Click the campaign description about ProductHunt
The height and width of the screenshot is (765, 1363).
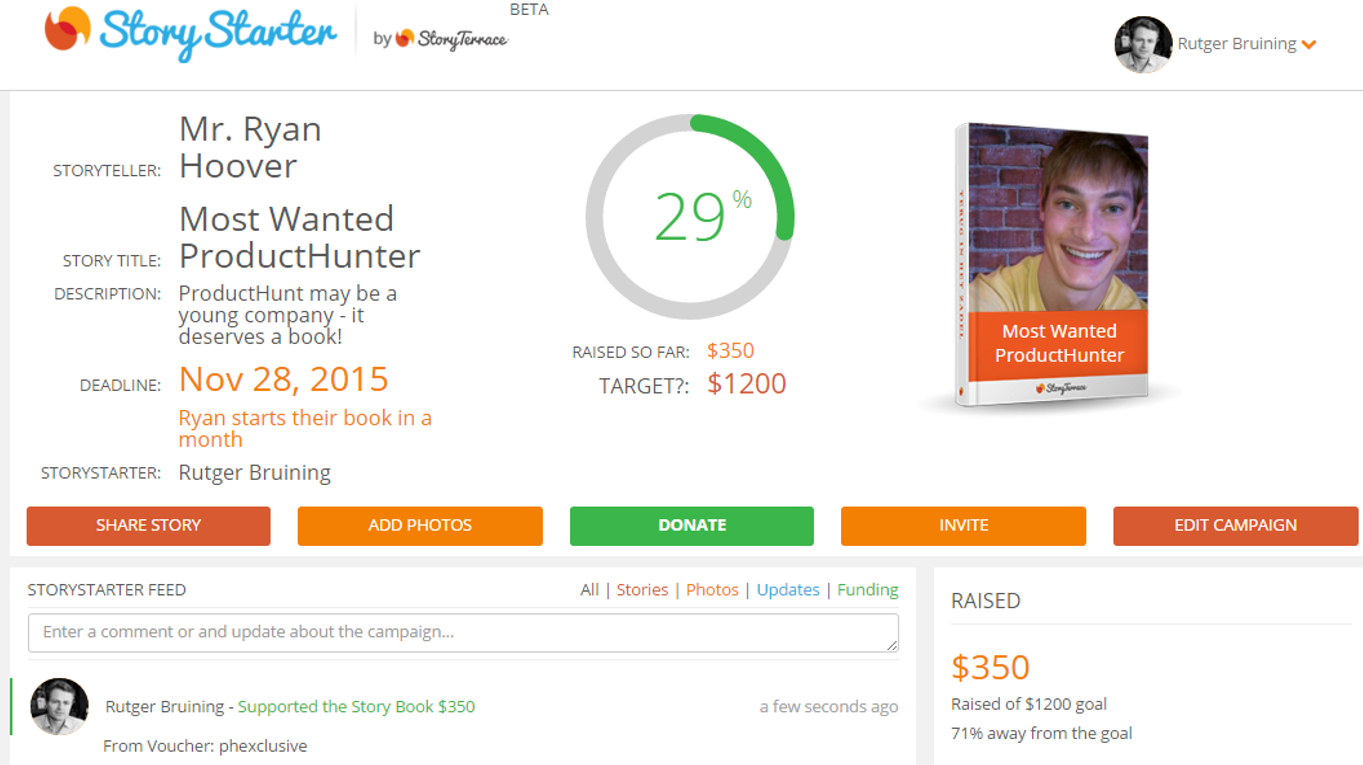pyautogui.click(x=287, y=315)
